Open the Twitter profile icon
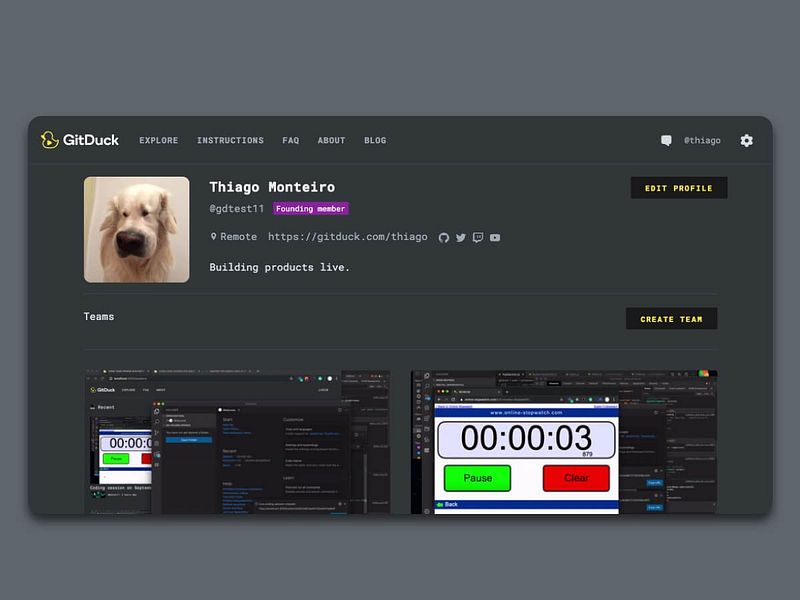This screenshot has height=600, width=800. (x=461, y=238)
